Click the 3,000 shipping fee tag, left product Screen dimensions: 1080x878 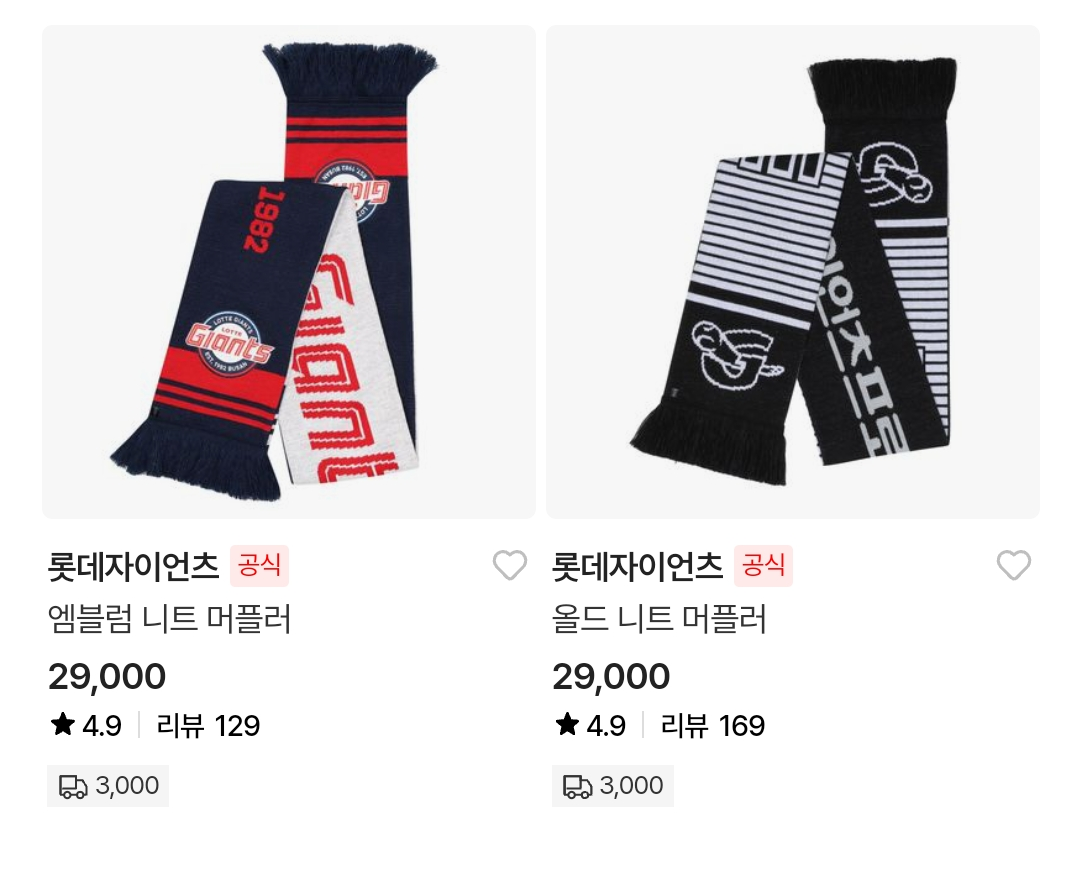(x=108, y=786)
